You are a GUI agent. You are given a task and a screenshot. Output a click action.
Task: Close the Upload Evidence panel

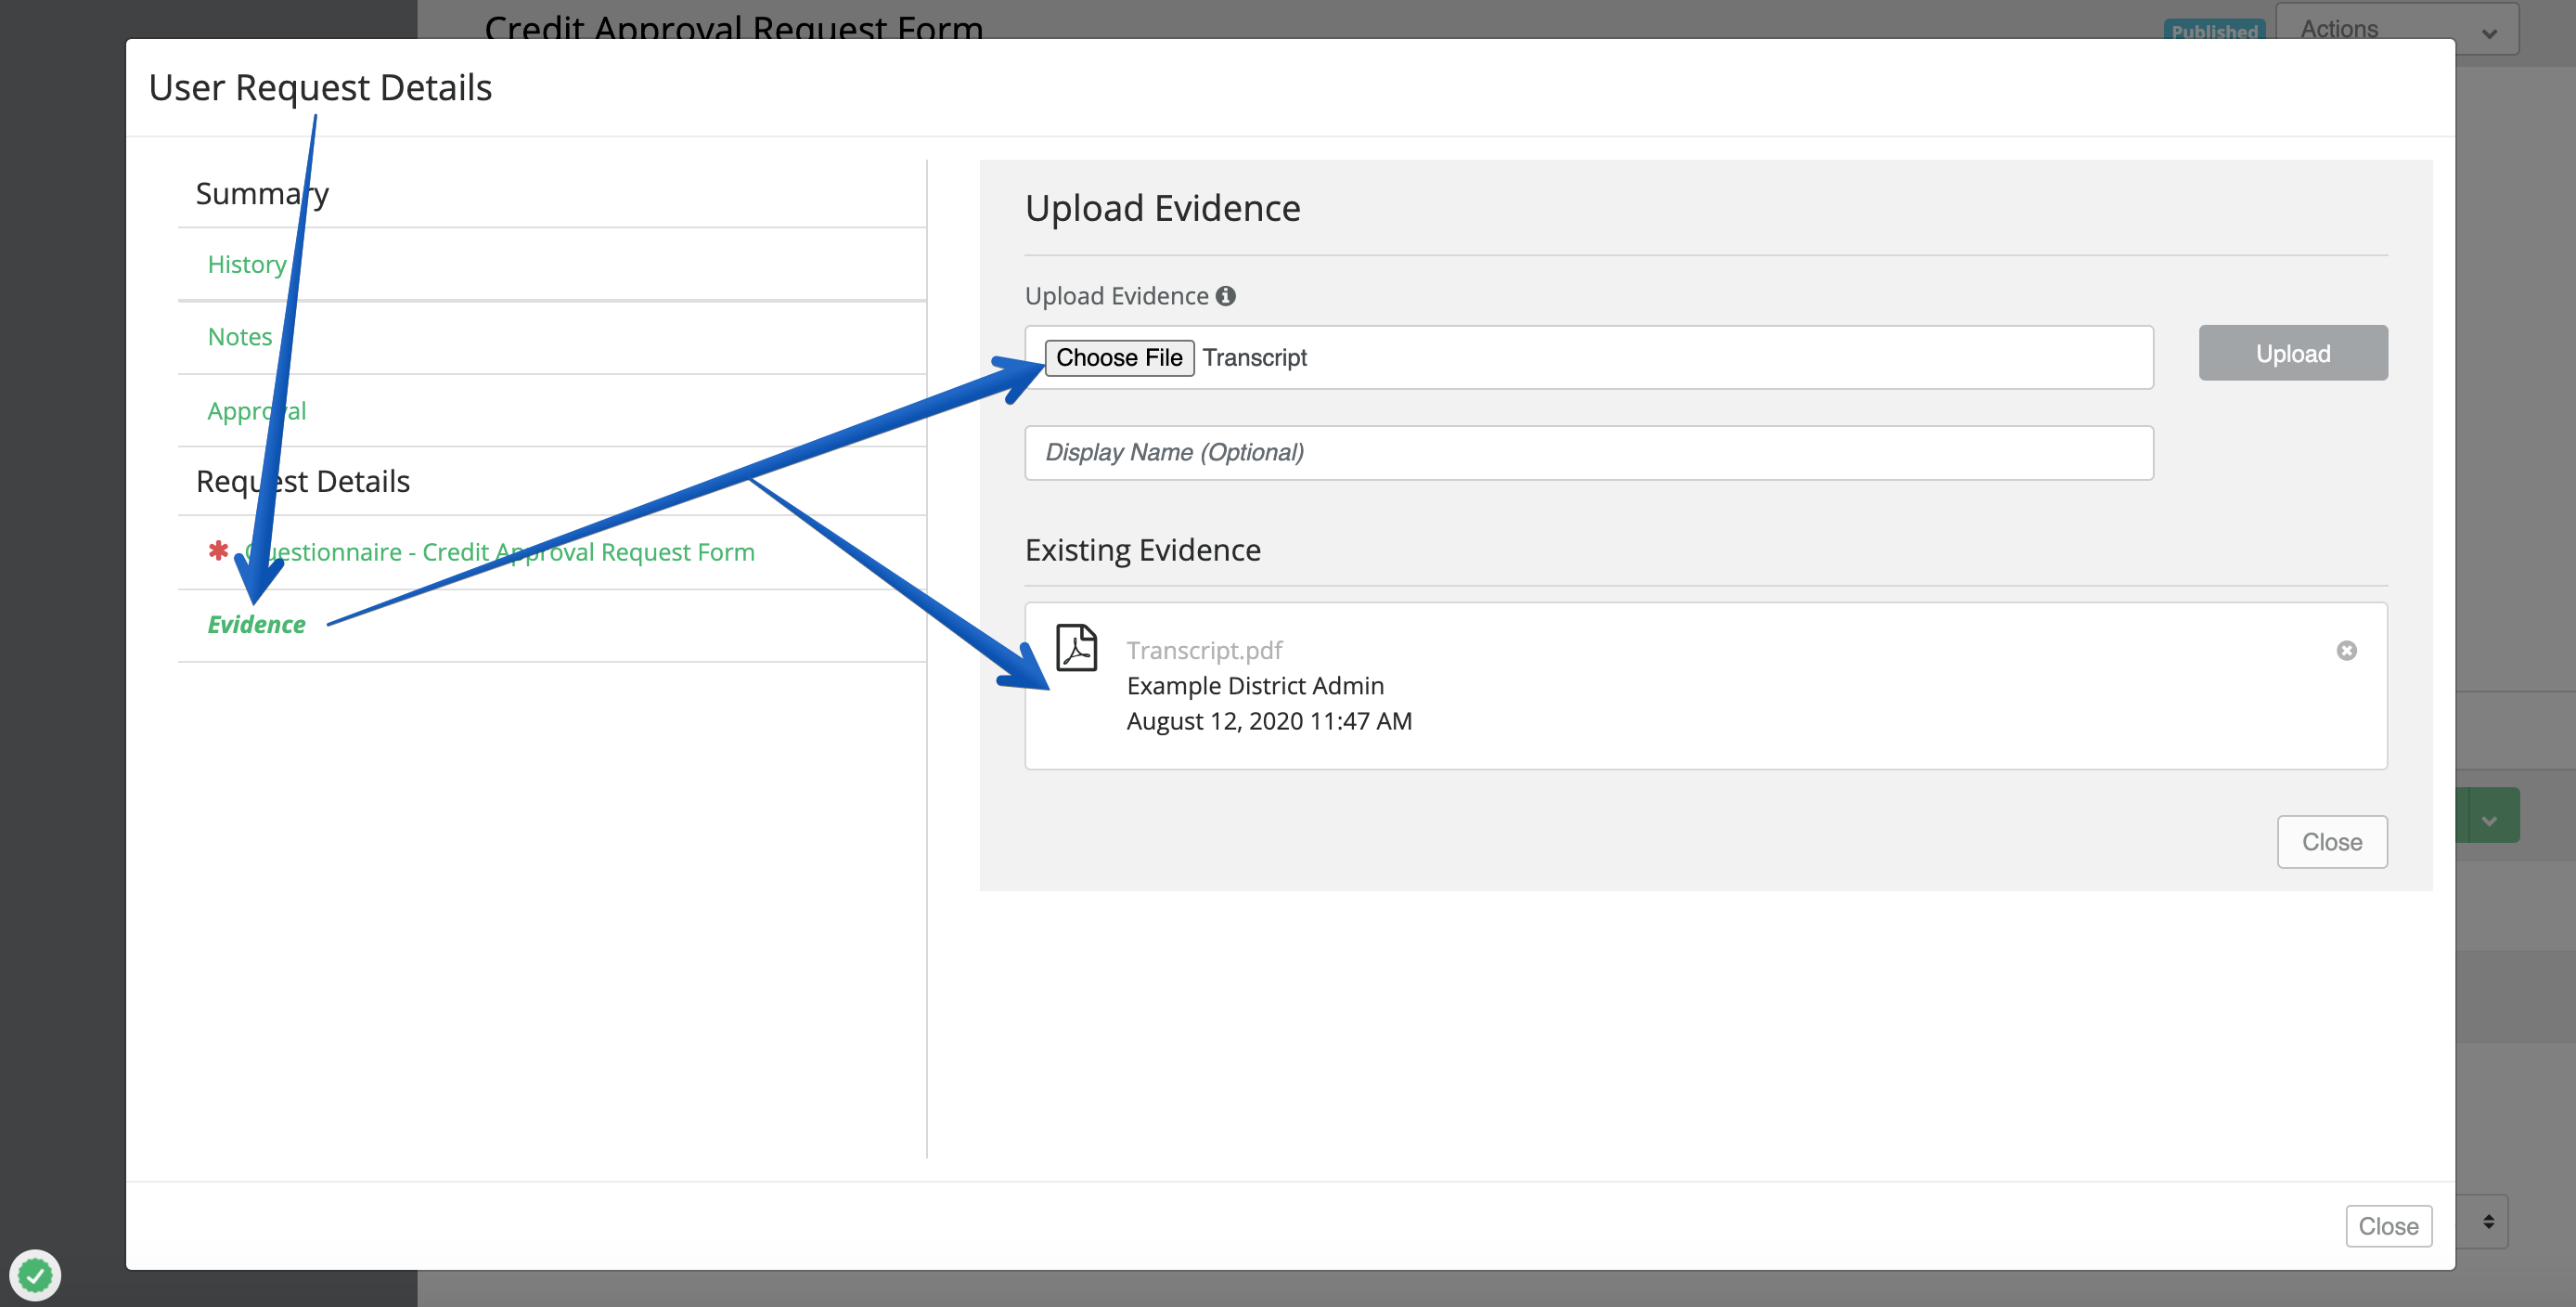[x=2331, y=842]
